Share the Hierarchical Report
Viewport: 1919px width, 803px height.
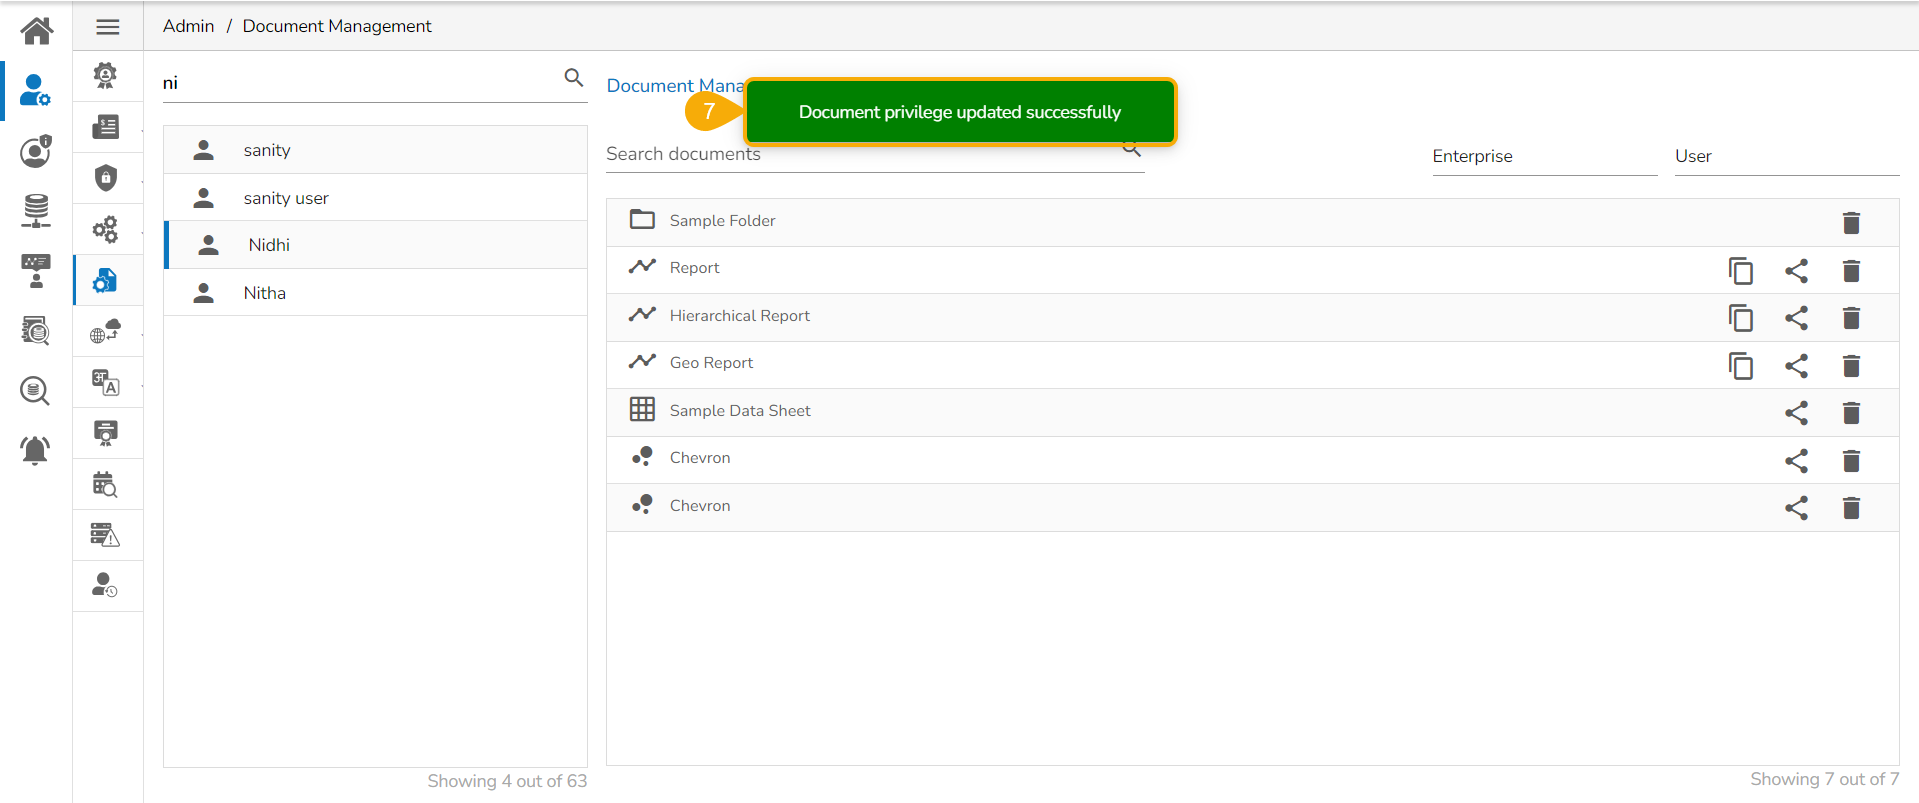click(1796, 318)
